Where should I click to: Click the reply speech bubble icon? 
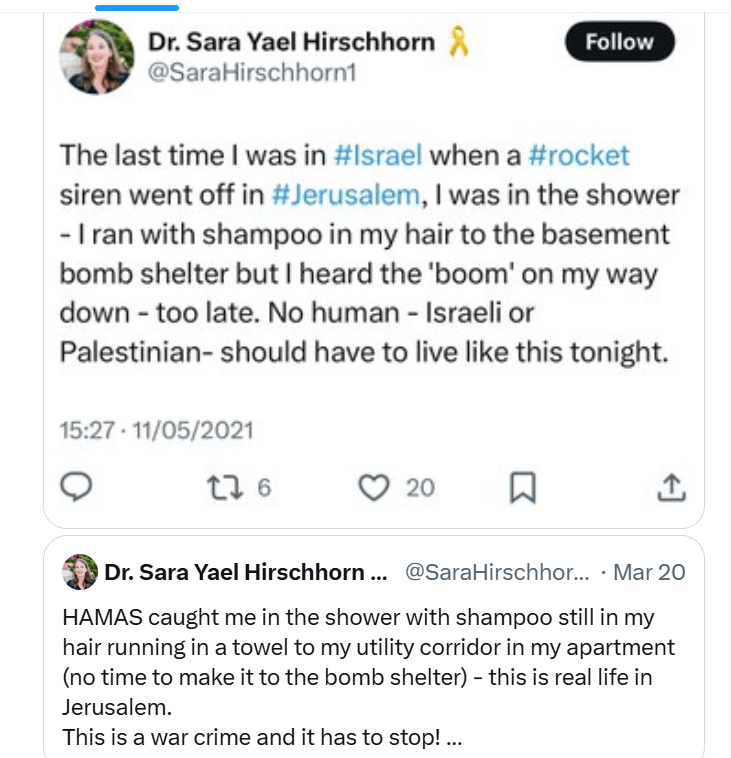coord(76,487)
